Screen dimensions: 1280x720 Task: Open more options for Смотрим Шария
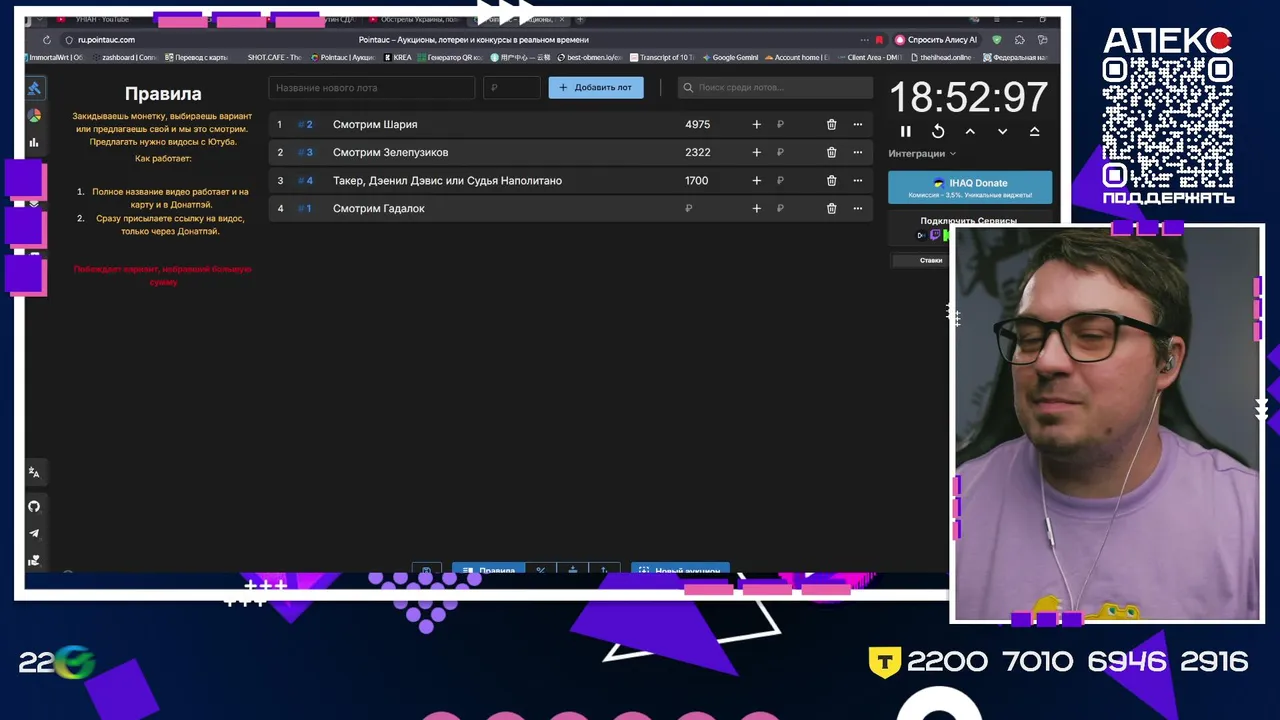point(857,125)
